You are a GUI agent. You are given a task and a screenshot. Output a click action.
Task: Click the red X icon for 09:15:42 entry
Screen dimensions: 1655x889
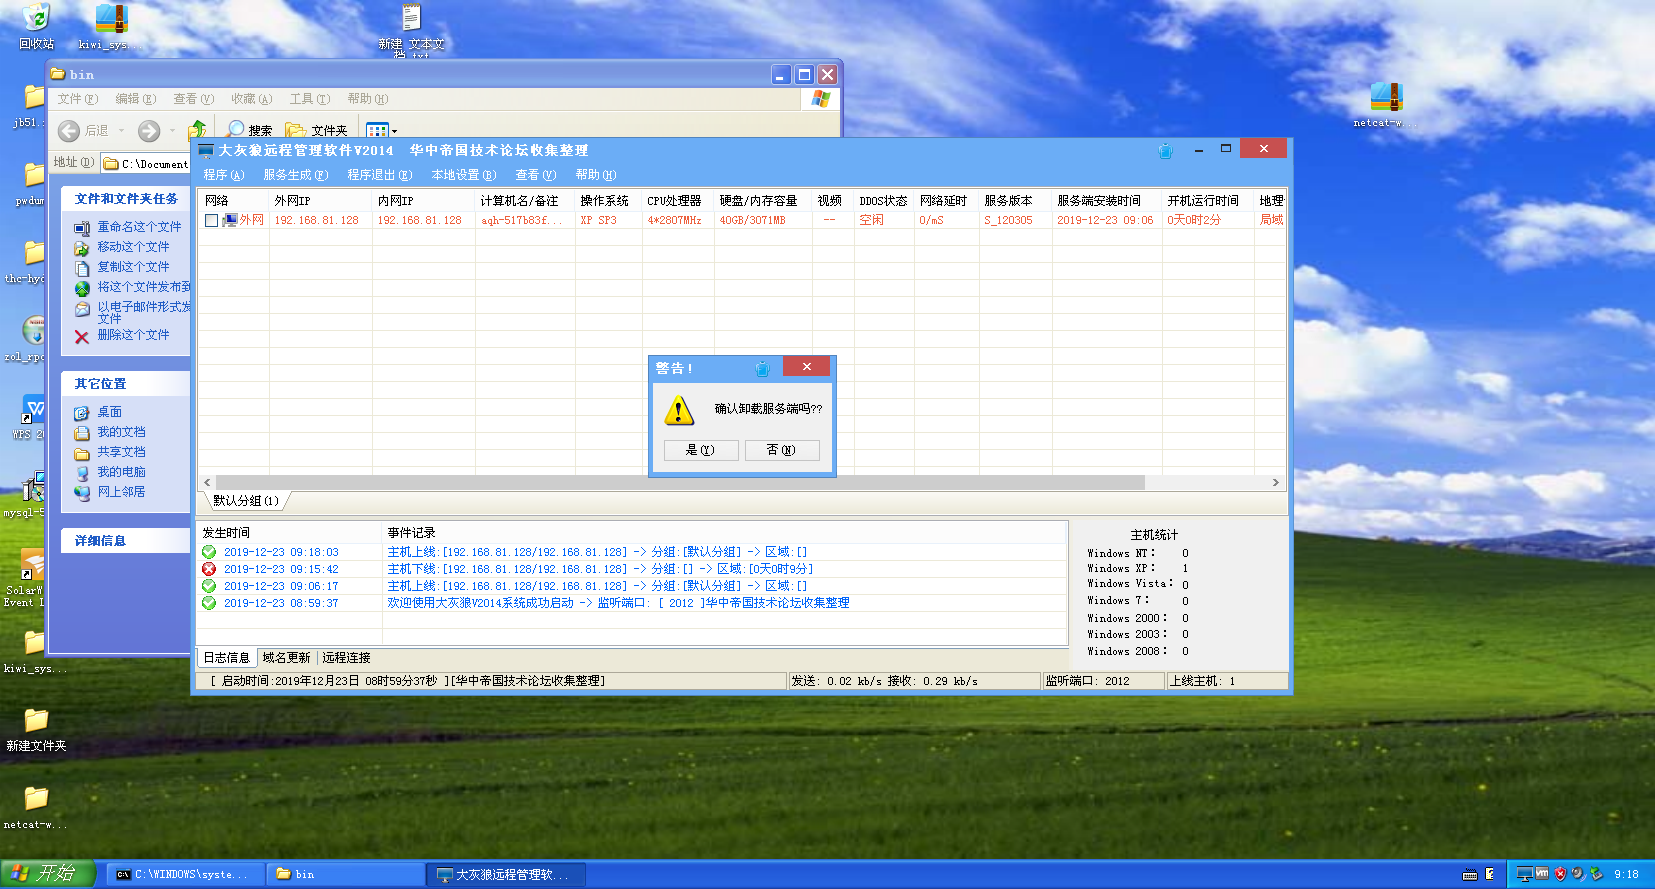pos(209,569)
